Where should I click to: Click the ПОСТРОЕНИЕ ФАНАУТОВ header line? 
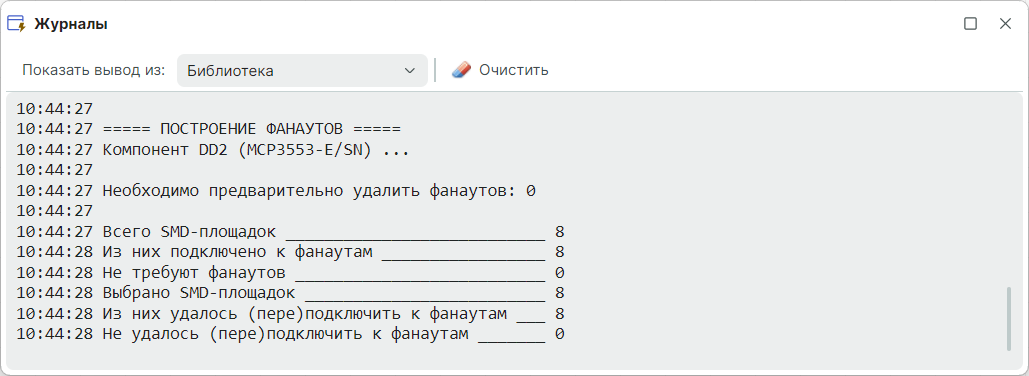[x=209, y=129]
